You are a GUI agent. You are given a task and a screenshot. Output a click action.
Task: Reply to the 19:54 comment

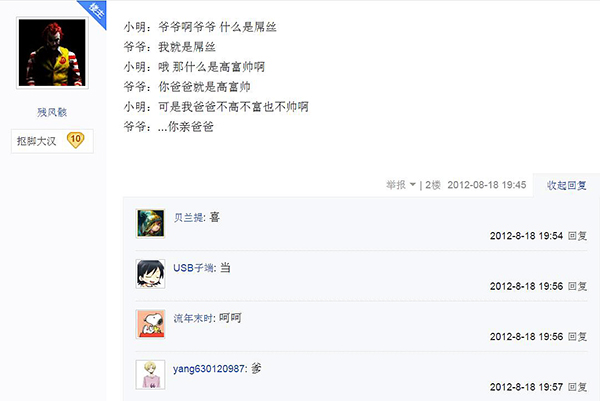(577, 236)
